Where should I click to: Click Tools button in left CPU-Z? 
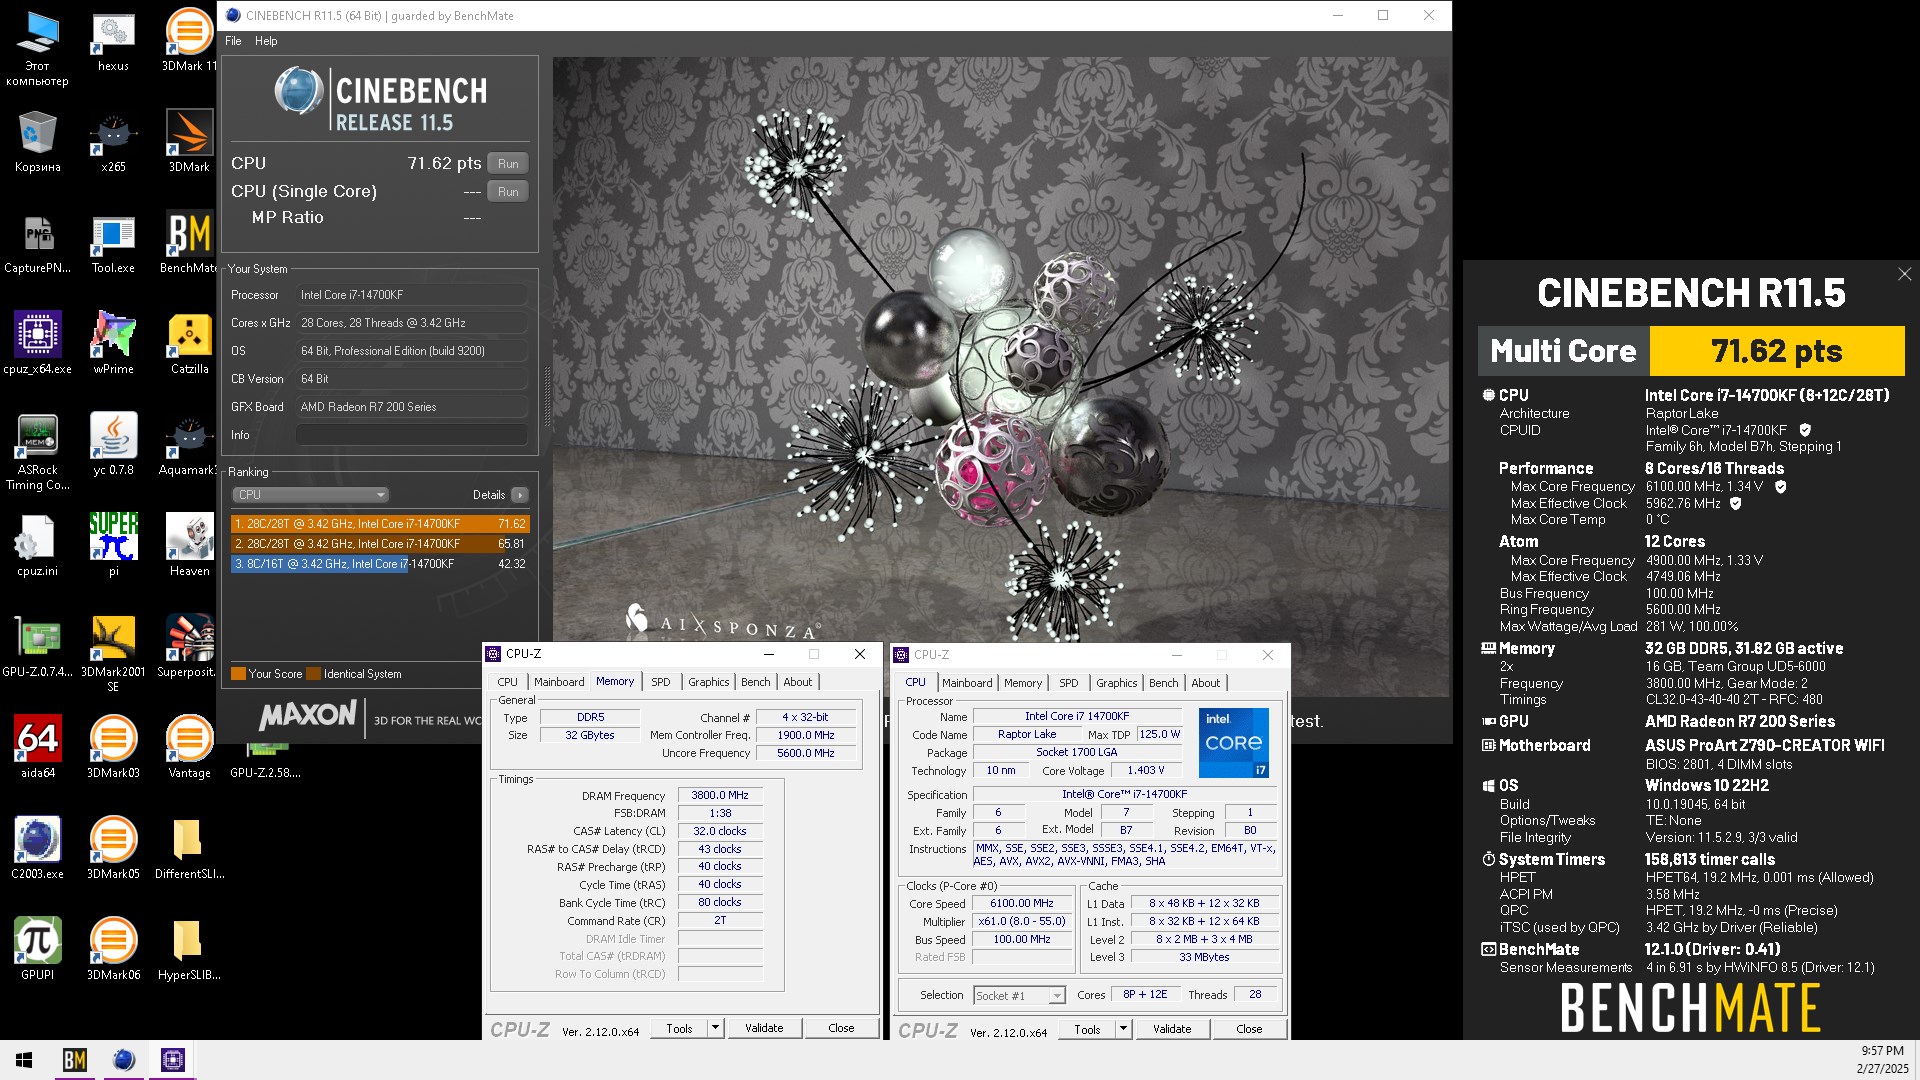pyautogui.click(x=679, y=1028)
